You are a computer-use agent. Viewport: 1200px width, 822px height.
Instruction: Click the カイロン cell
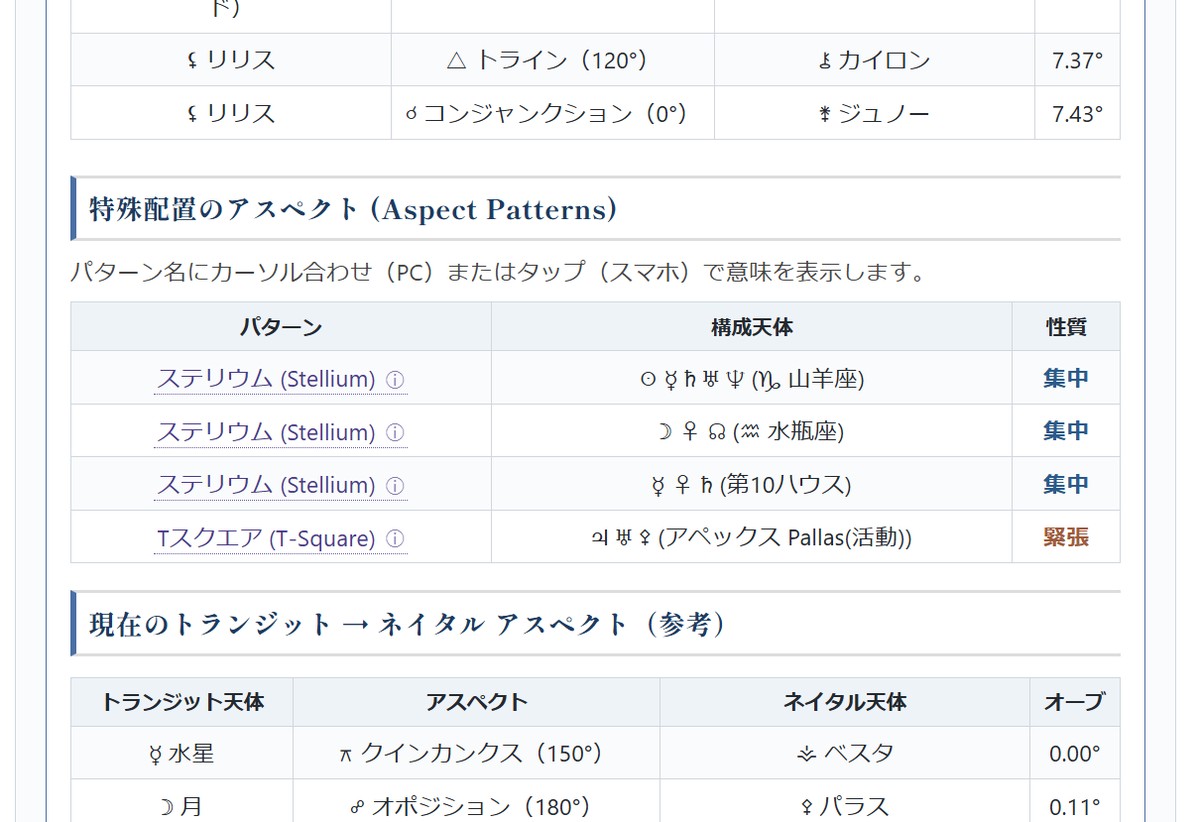pyautogui.click(x=875, y=60)
